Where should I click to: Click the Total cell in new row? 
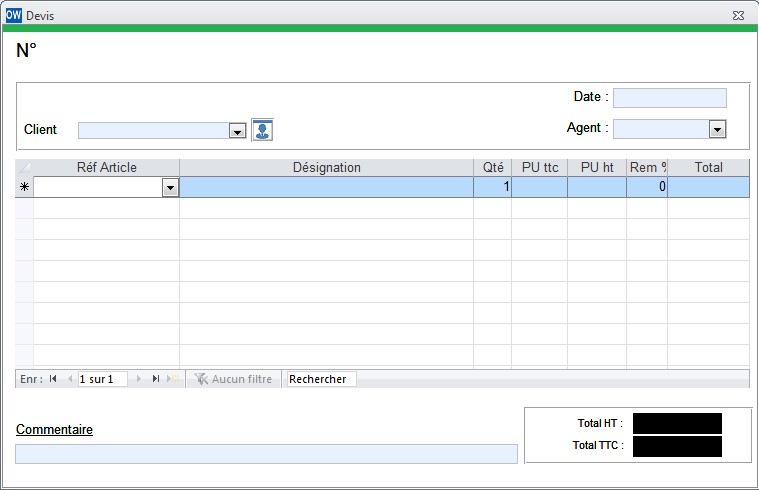(x=708, y=187)
